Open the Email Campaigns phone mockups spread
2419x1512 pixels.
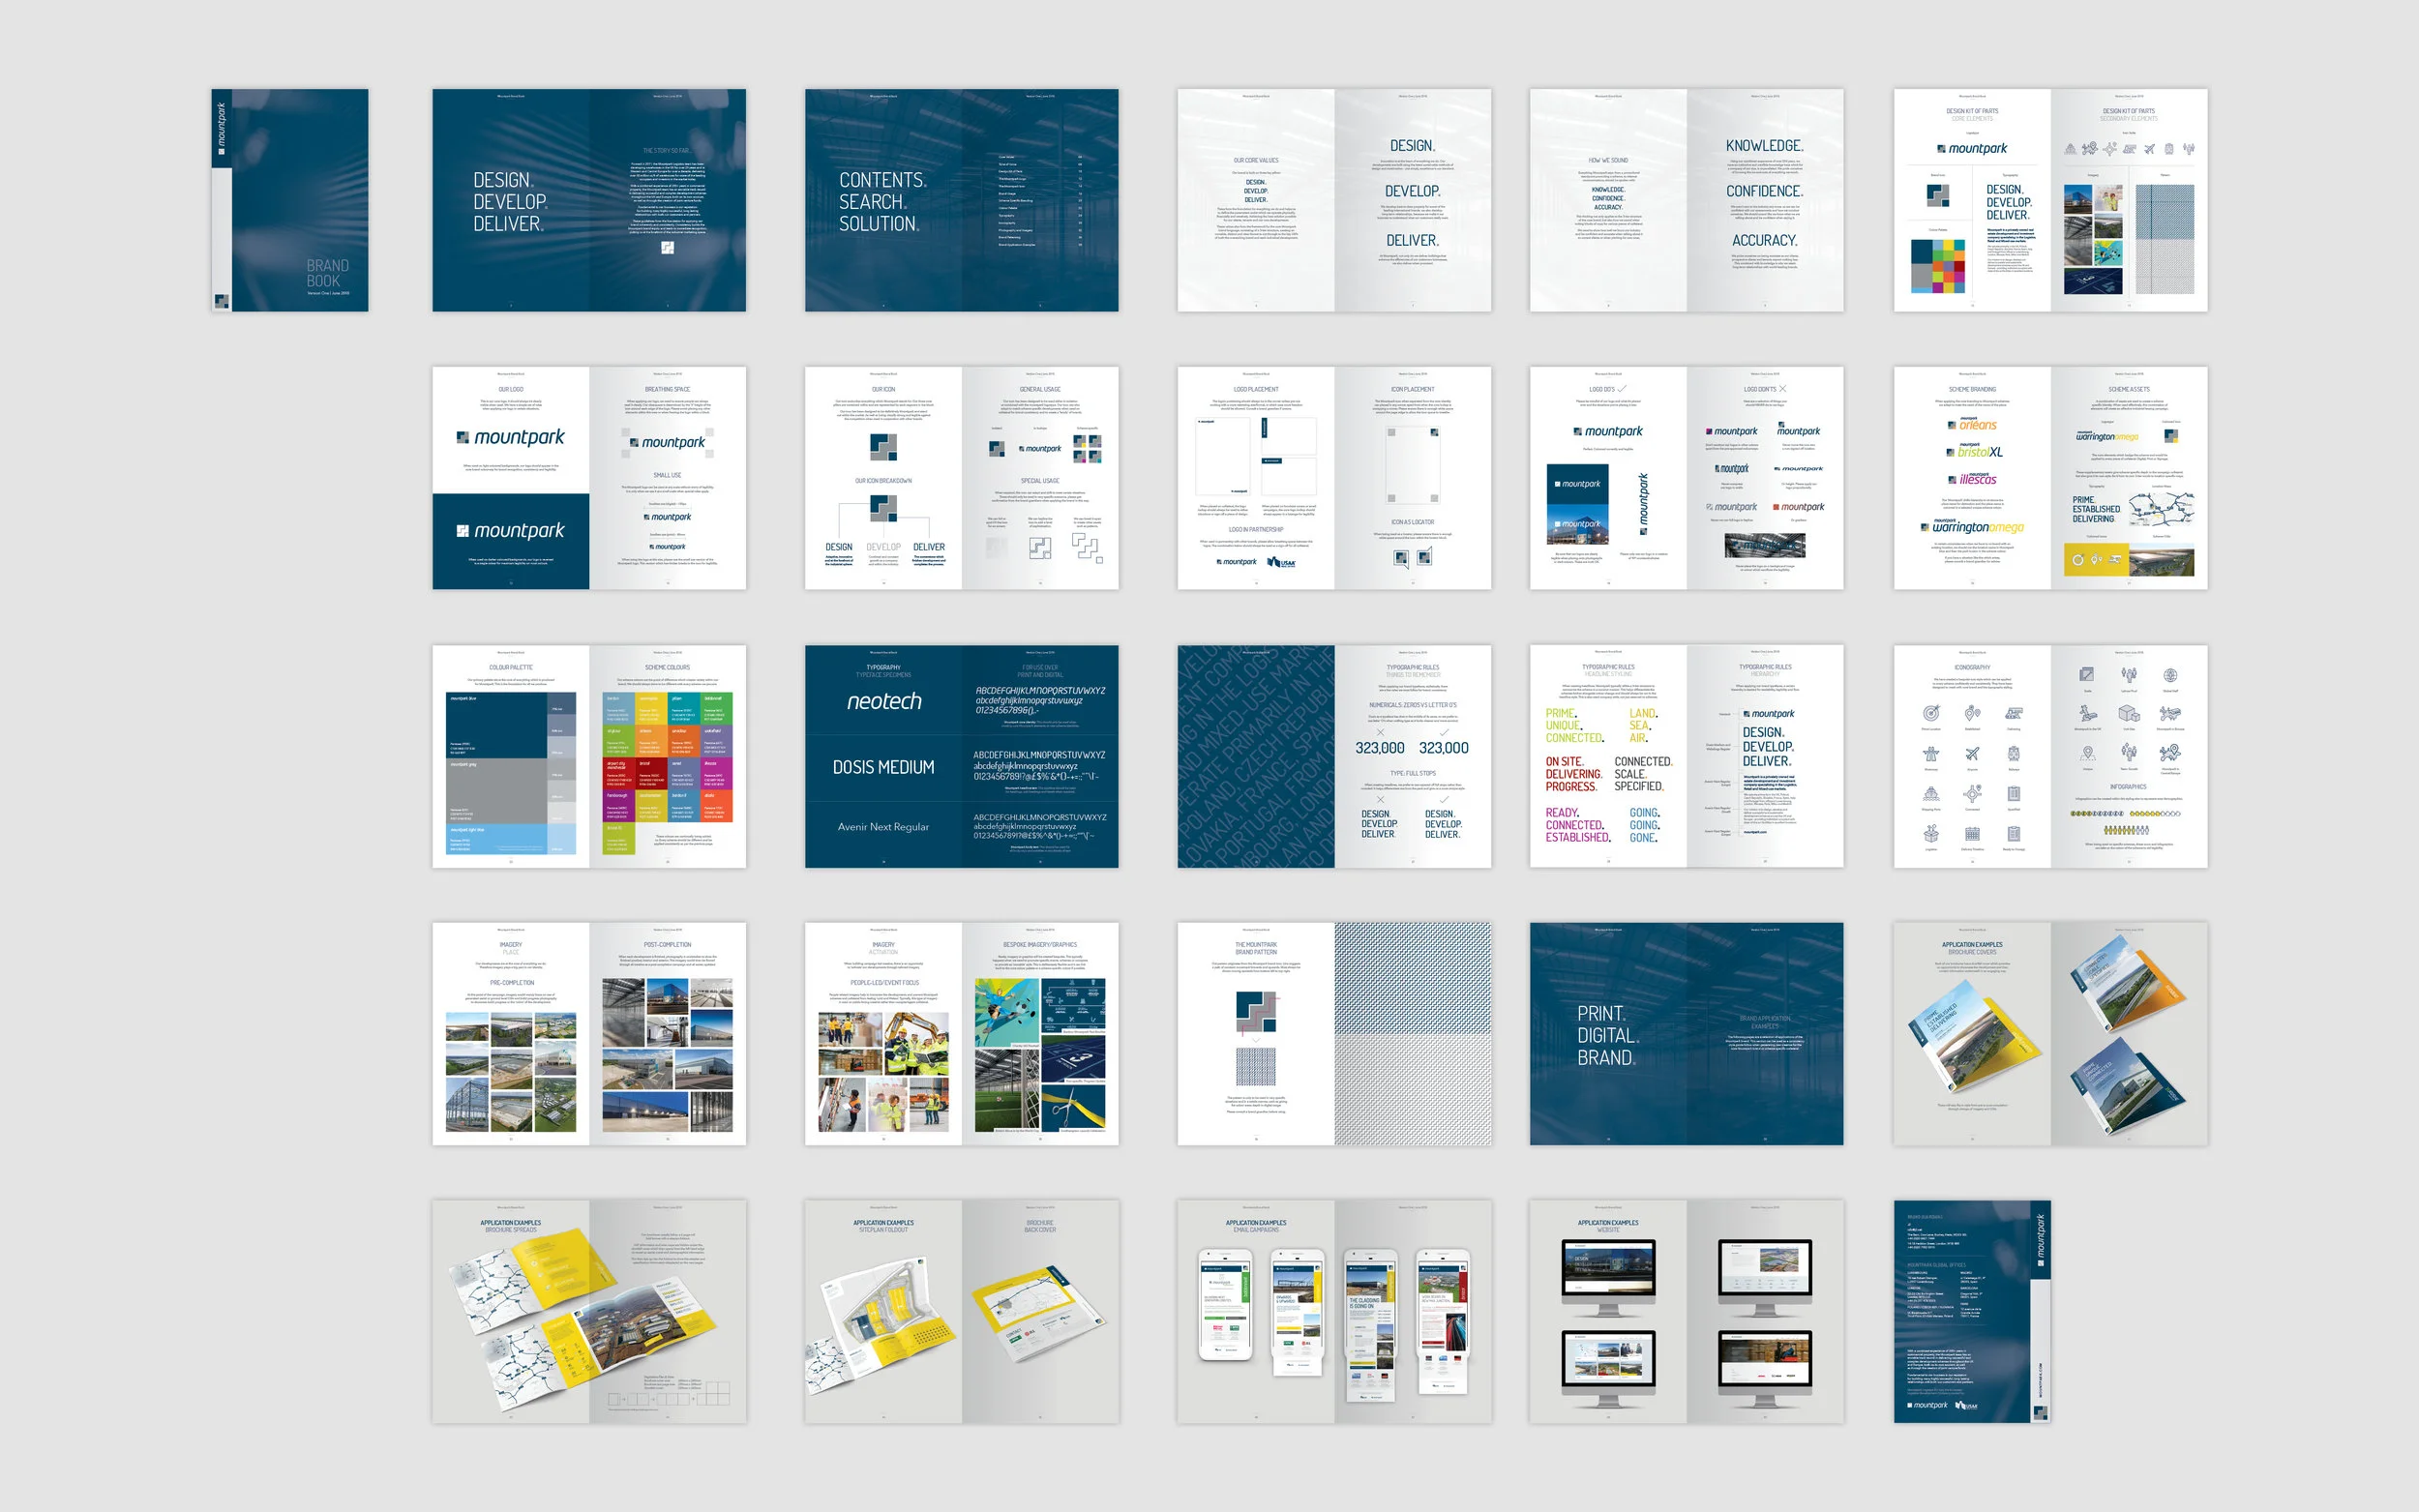(x=1334, y=1312)
